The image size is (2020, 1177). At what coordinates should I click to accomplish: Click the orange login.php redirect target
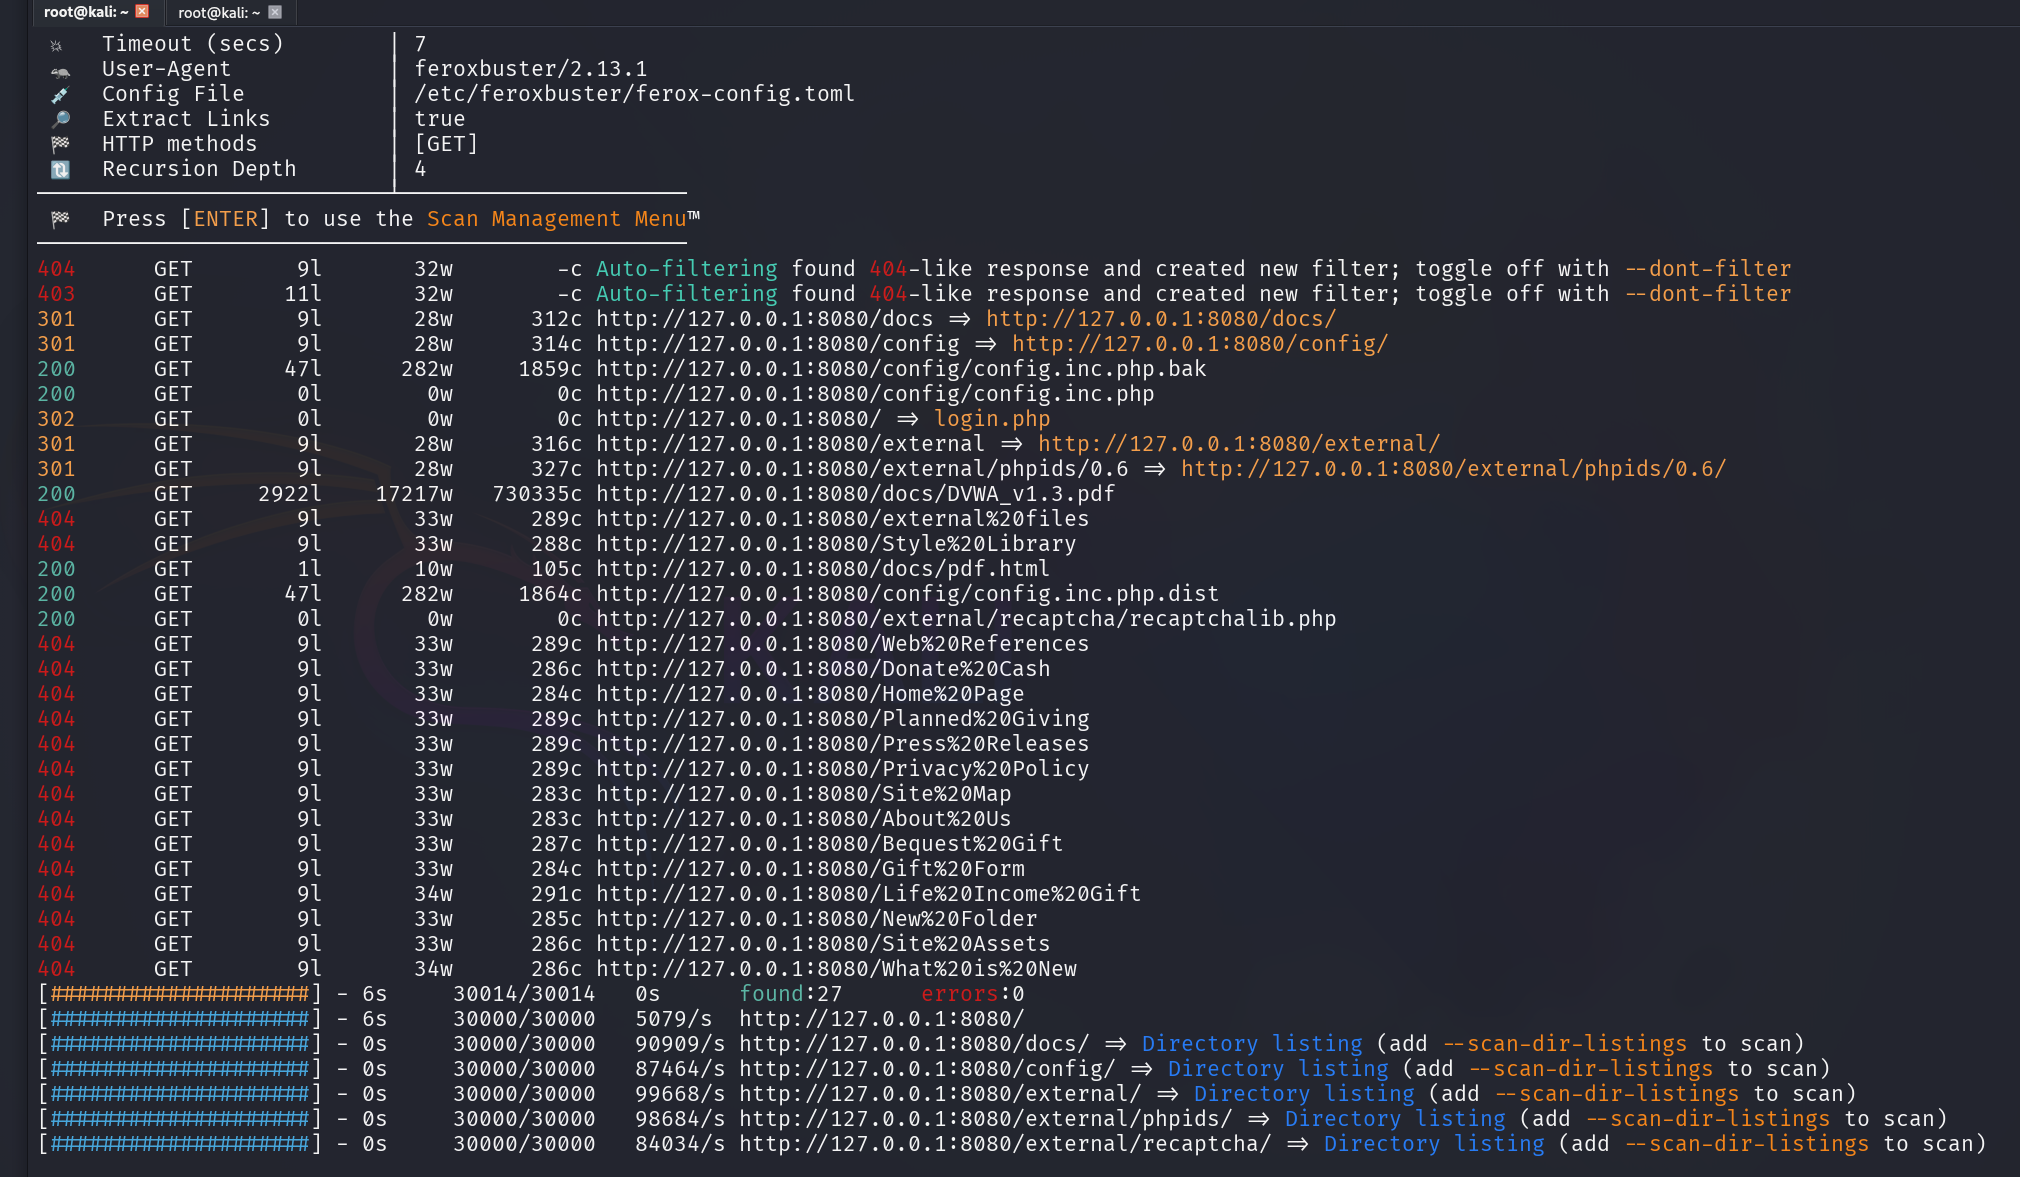[x=992, y=419]
